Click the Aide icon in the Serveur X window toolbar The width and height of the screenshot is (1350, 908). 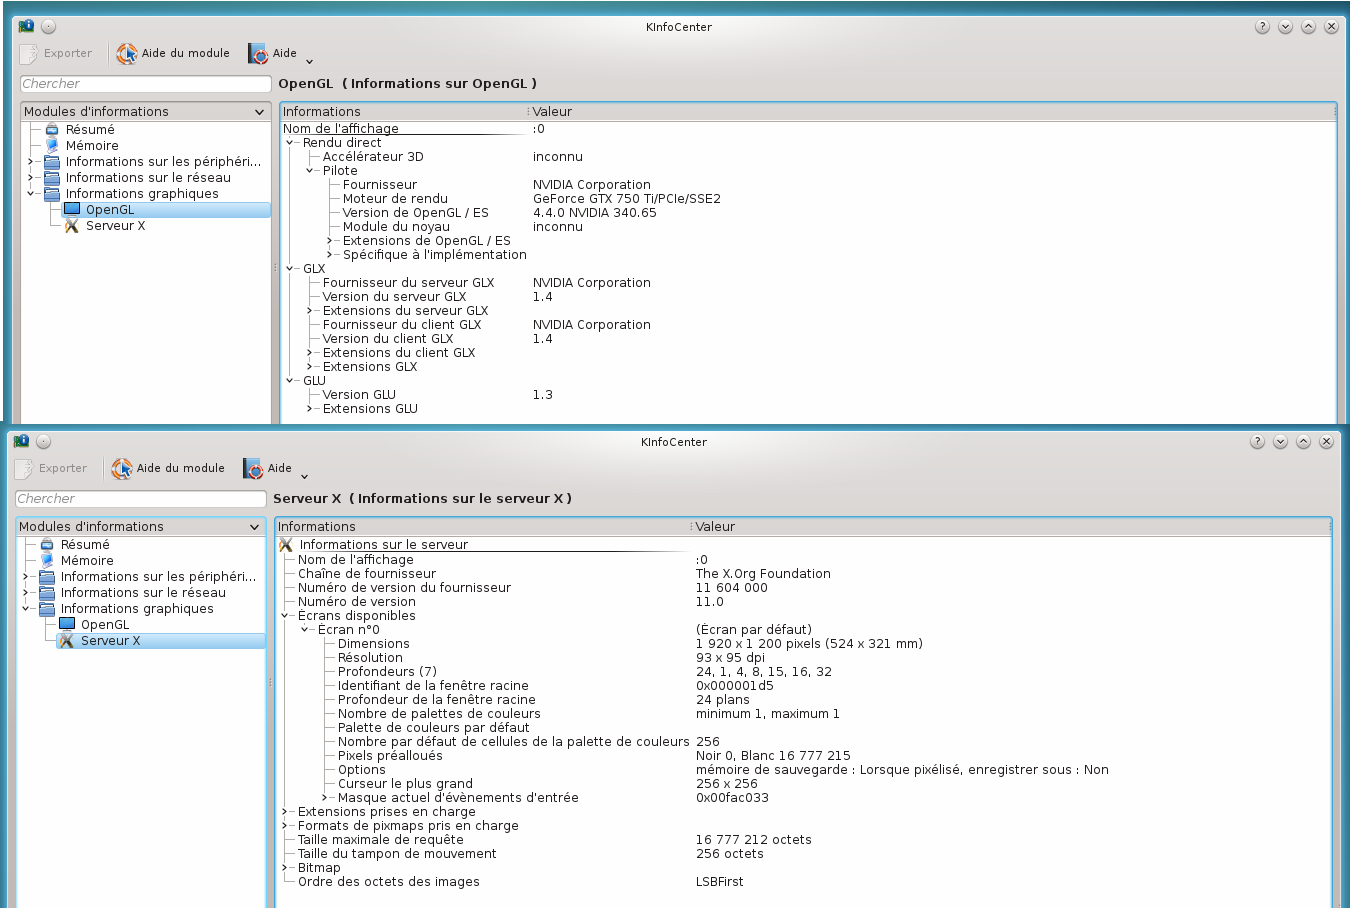254,469
